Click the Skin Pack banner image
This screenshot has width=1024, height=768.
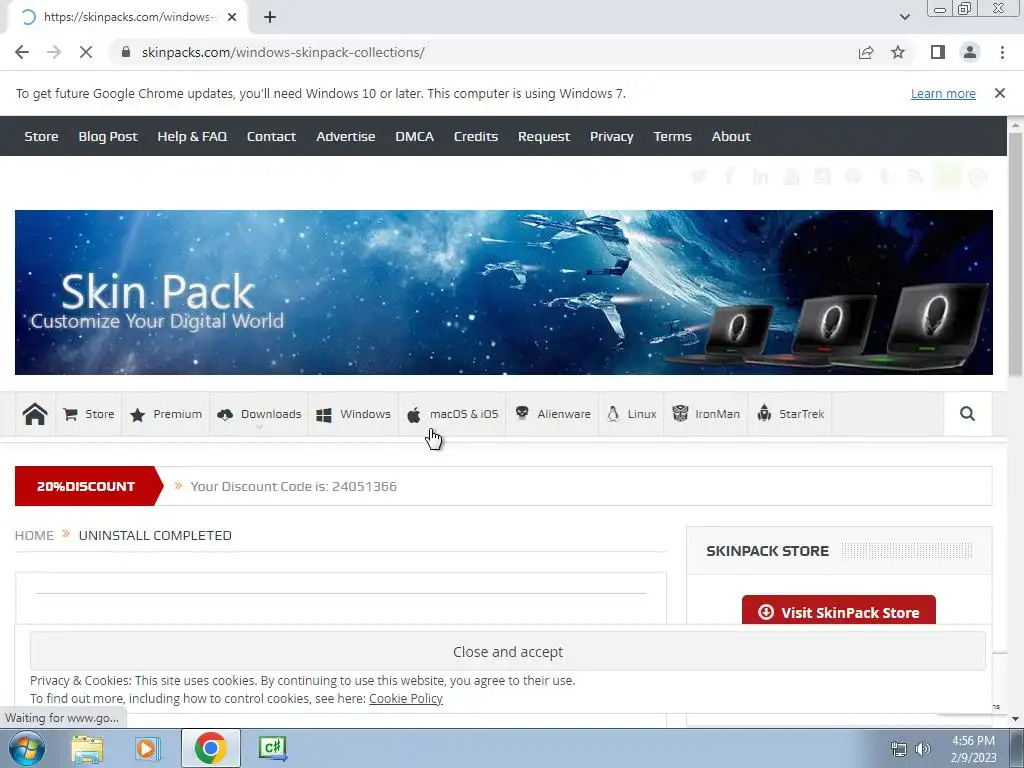coord(504,292)
